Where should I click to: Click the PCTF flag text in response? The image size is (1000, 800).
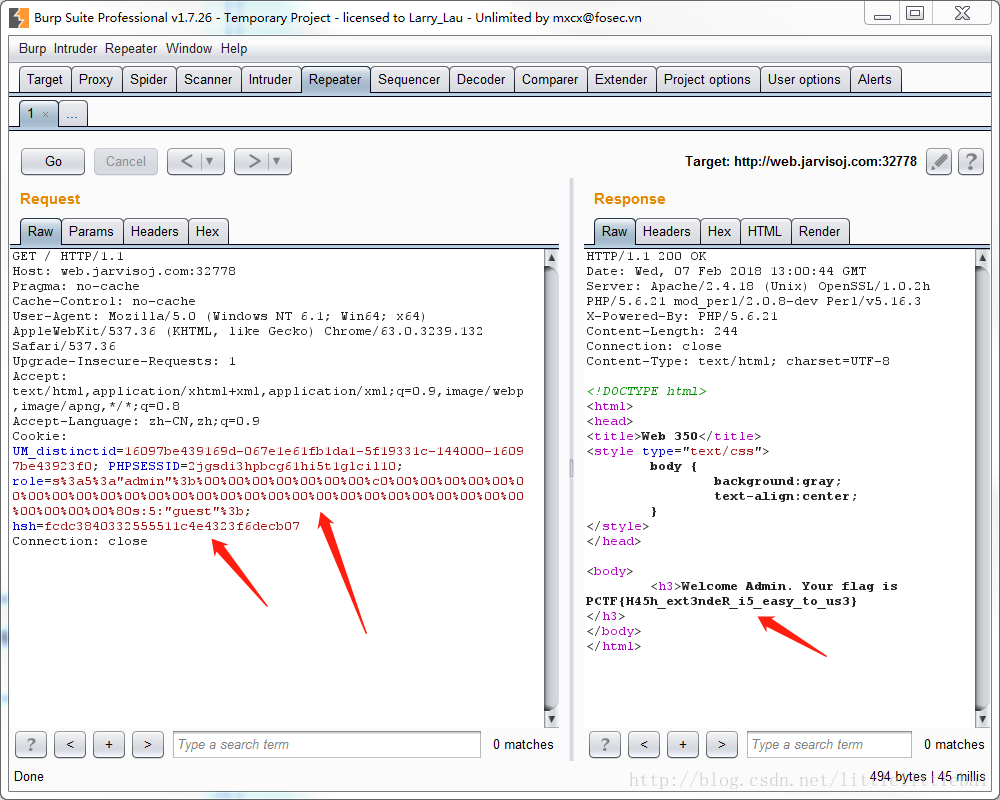coord(721,601)
